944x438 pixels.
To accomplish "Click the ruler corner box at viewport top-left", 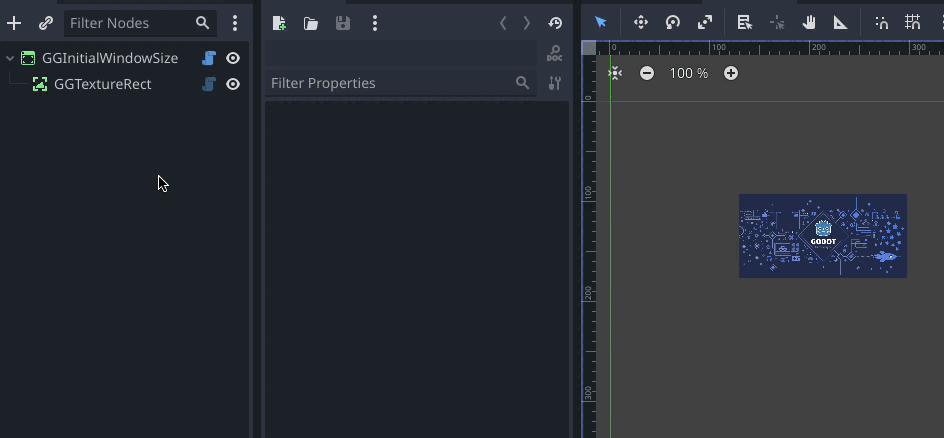I will pyautogui.click(x=589, y=48).
